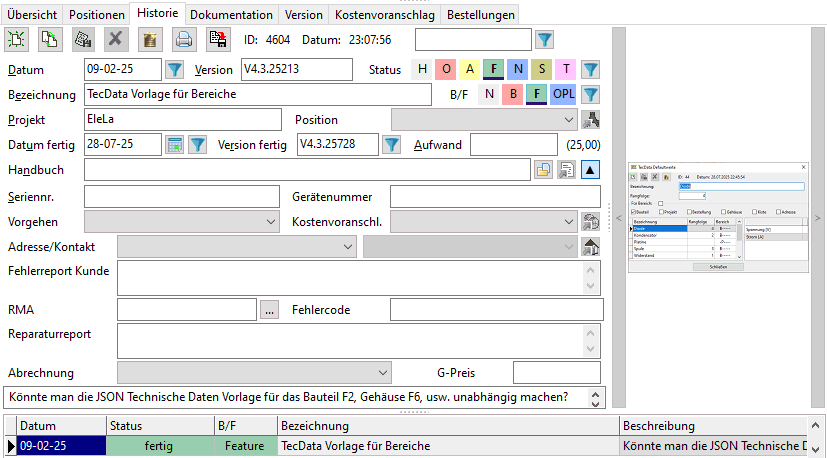This screenshot has width=827, height=458.
Task: Click the jump-to-address house icon
Action: click(591, 246)
